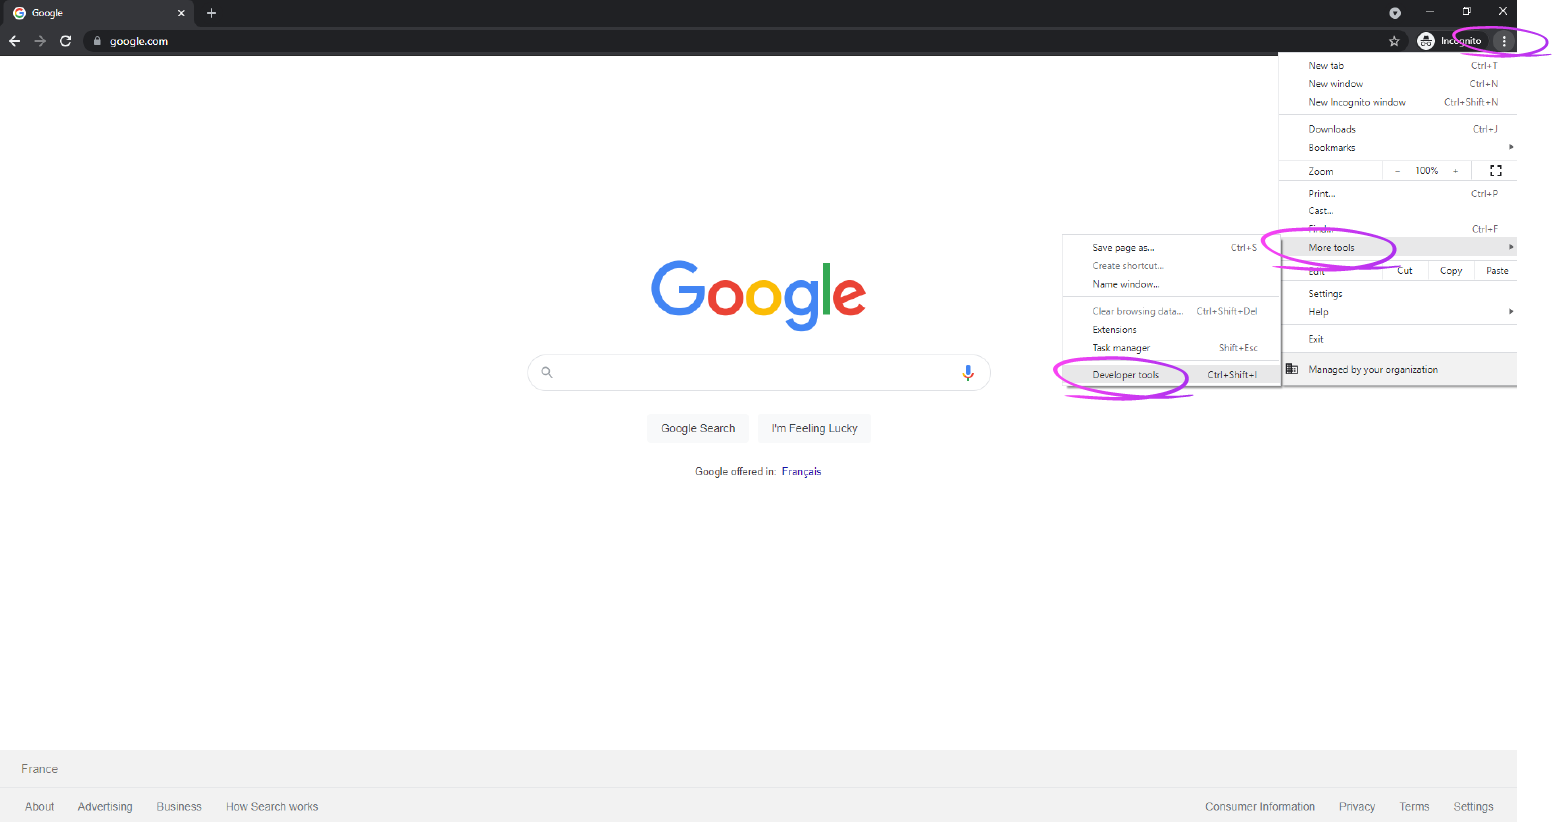Click inside the Google search field

(x=759, y=372)
